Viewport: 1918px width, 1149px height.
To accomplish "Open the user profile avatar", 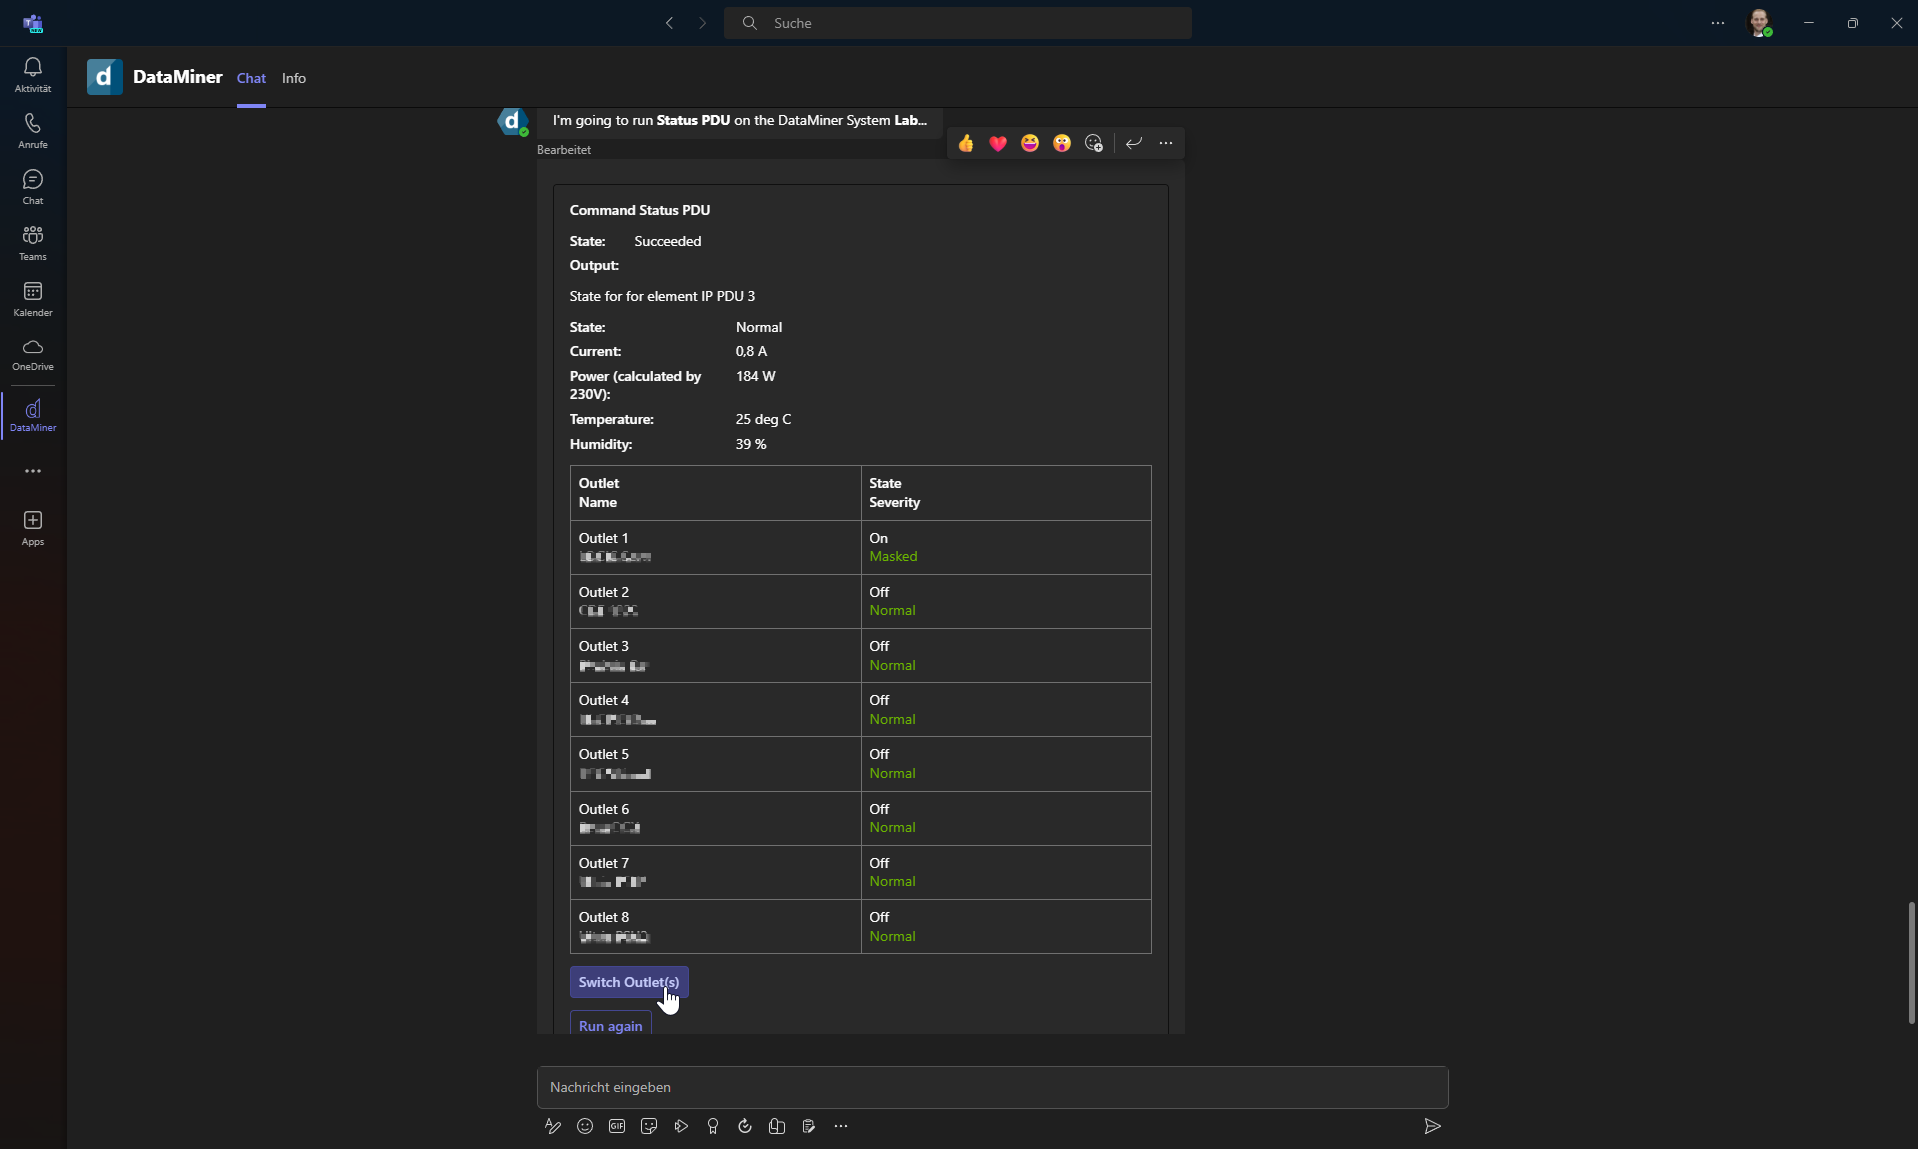I will point(1760,23).
